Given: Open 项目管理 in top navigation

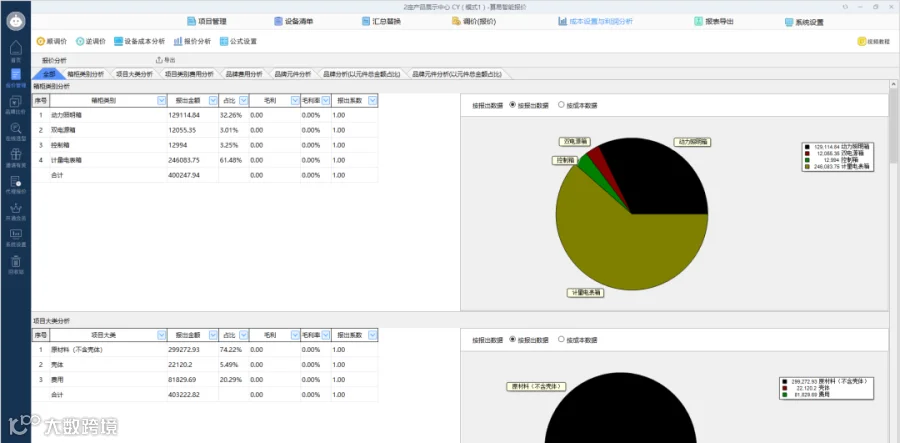Looking at the screenshot, I should (x=207, y=21).
